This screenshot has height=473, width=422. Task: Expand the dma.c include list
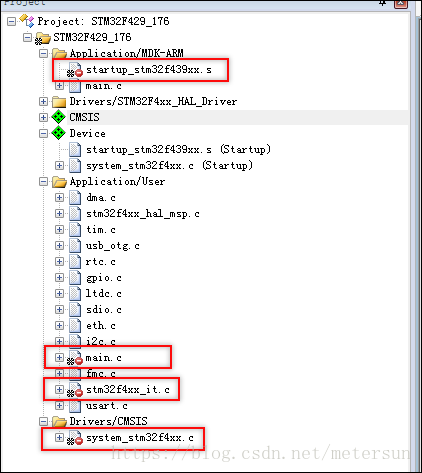coord(59,197)
